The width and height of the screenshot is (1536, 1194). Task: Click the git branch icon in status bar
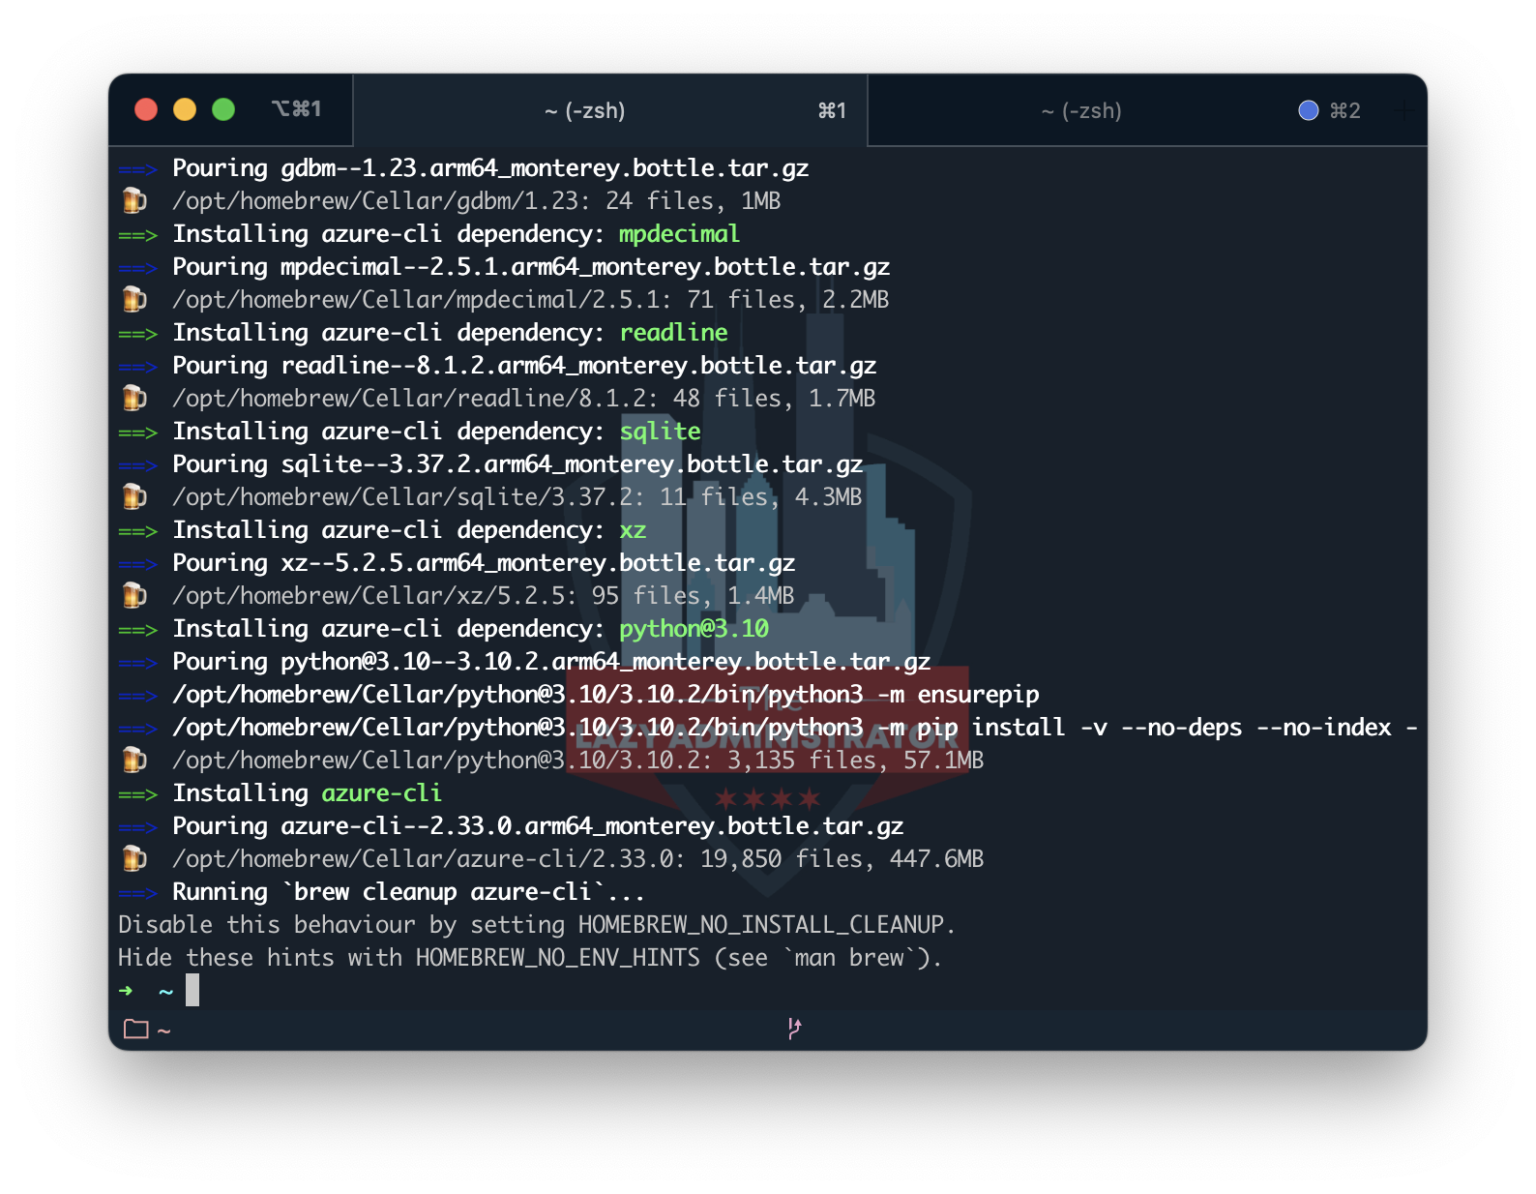pos(794,1028)
